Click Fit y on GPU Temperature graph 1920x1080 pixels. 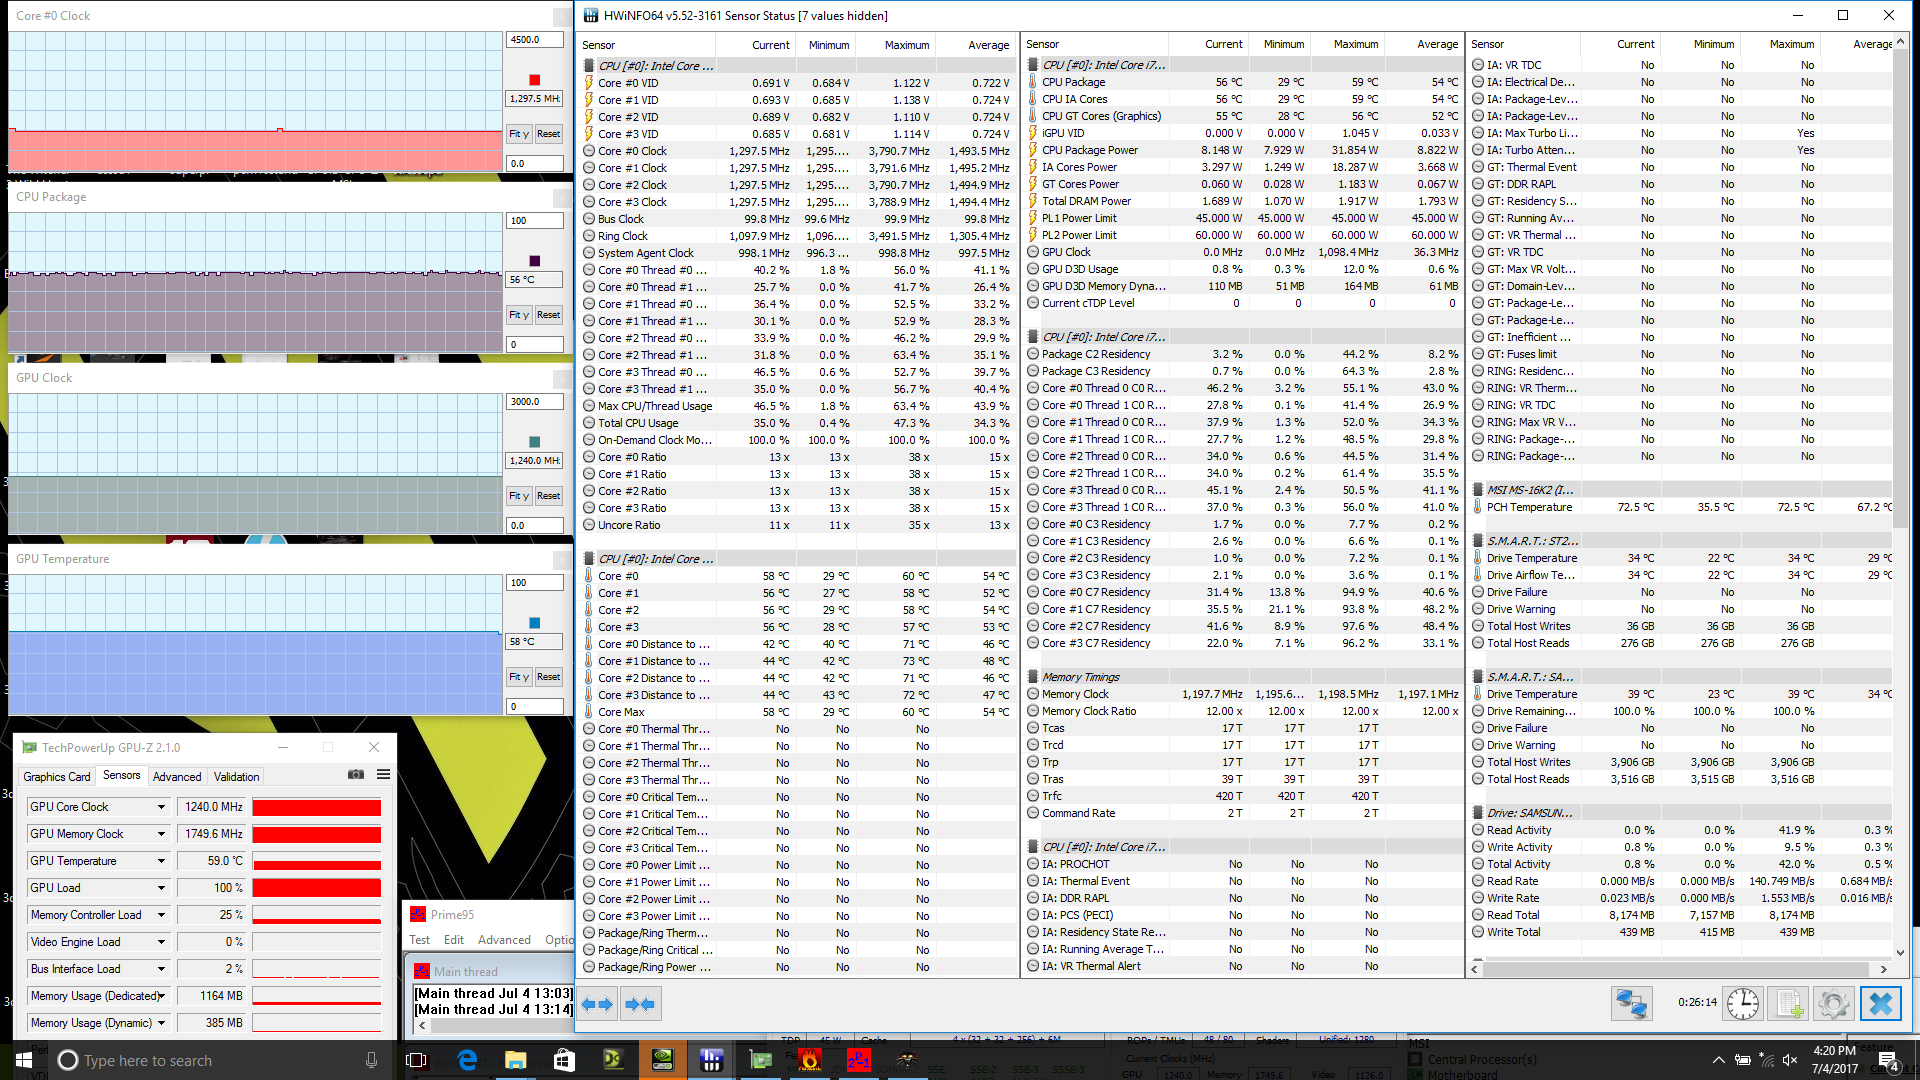[519, 677]
